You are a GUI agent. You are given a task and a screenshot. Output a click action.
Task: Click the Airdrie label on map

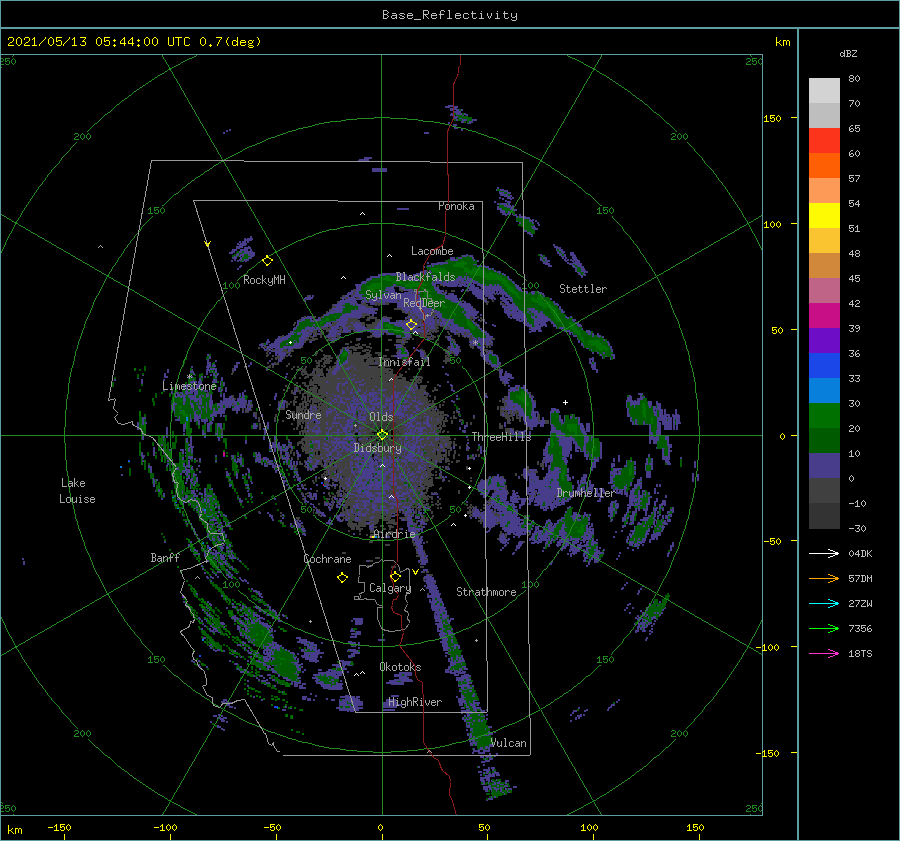[394, 534]
